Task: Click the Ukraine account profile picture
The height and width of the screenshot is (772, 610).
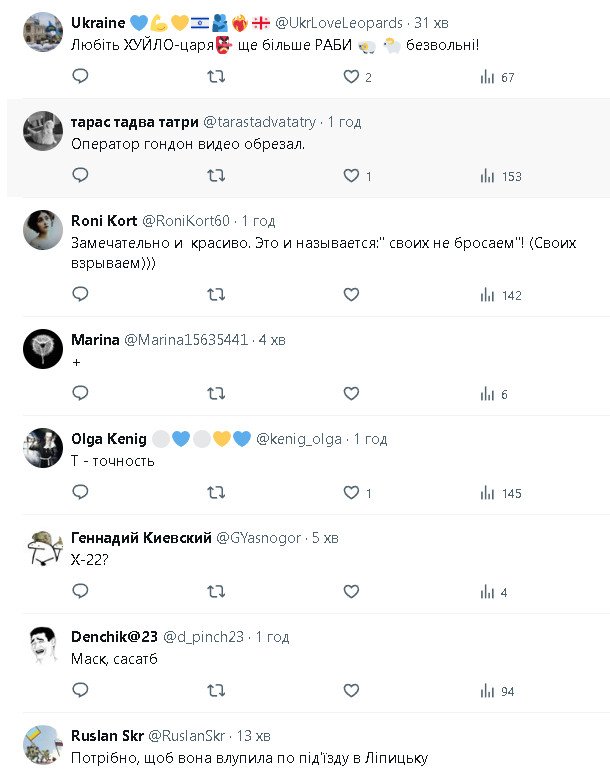Action: tap(43, 33)
